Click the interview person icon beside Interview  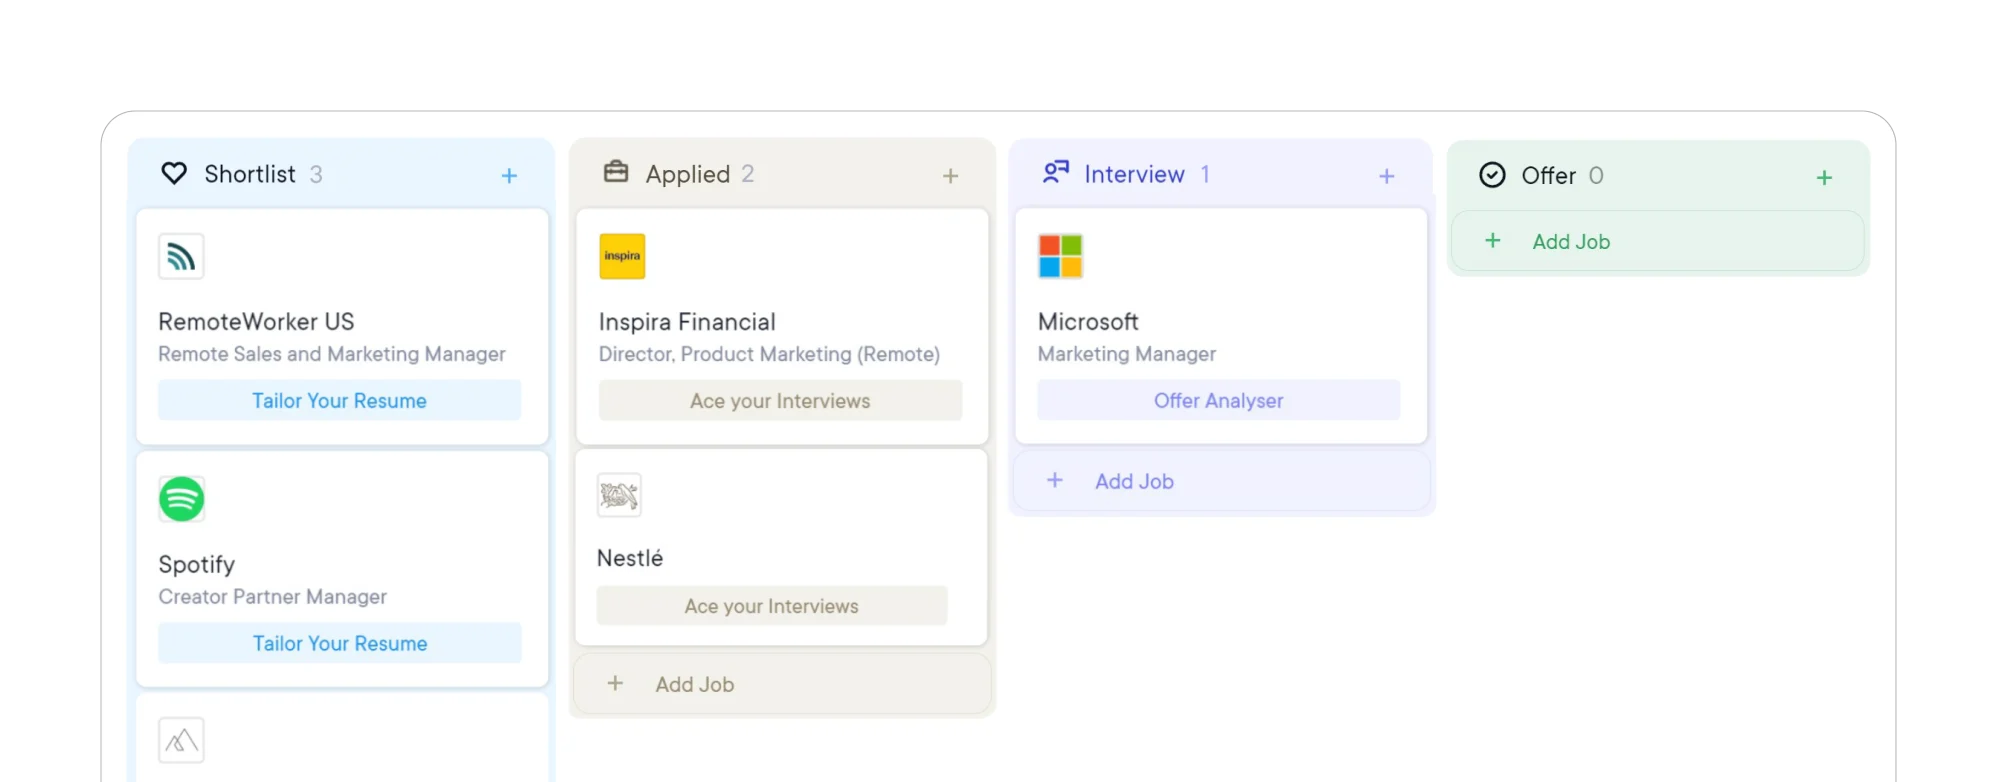pos(1056,172)
